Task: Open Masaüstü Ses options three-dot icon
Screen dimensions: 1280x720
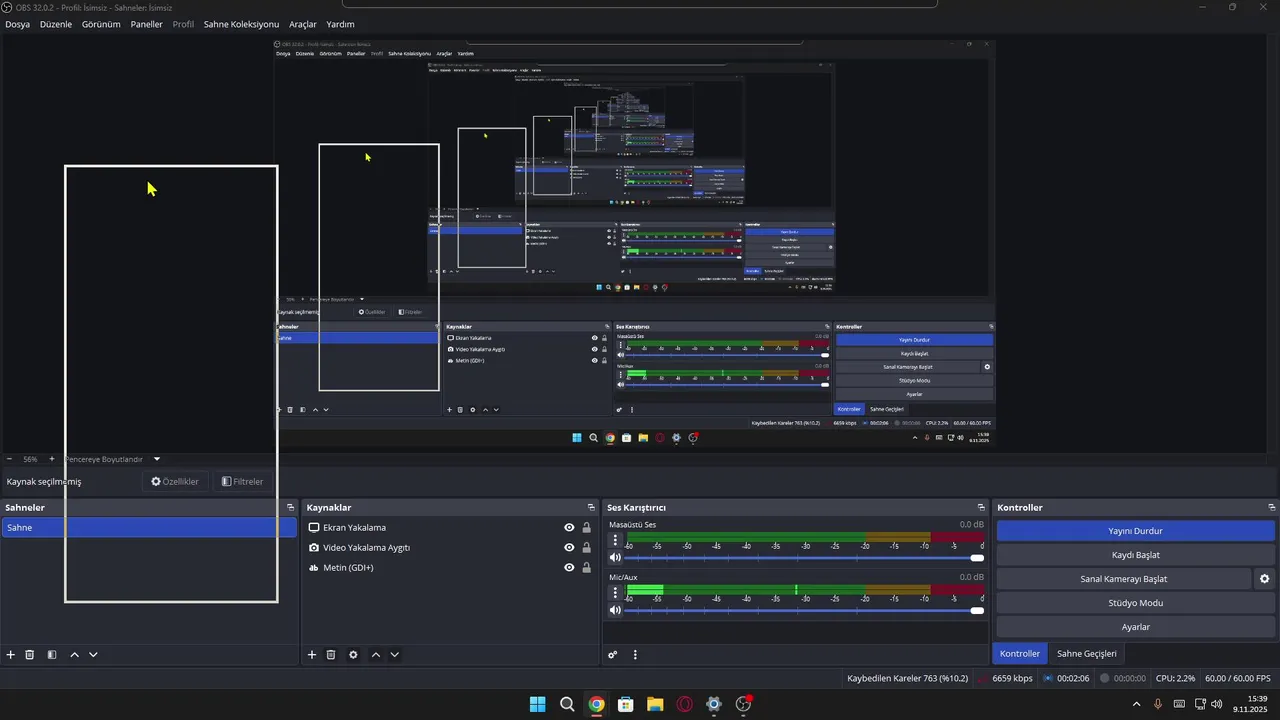Action: click(x=616, y=540)
